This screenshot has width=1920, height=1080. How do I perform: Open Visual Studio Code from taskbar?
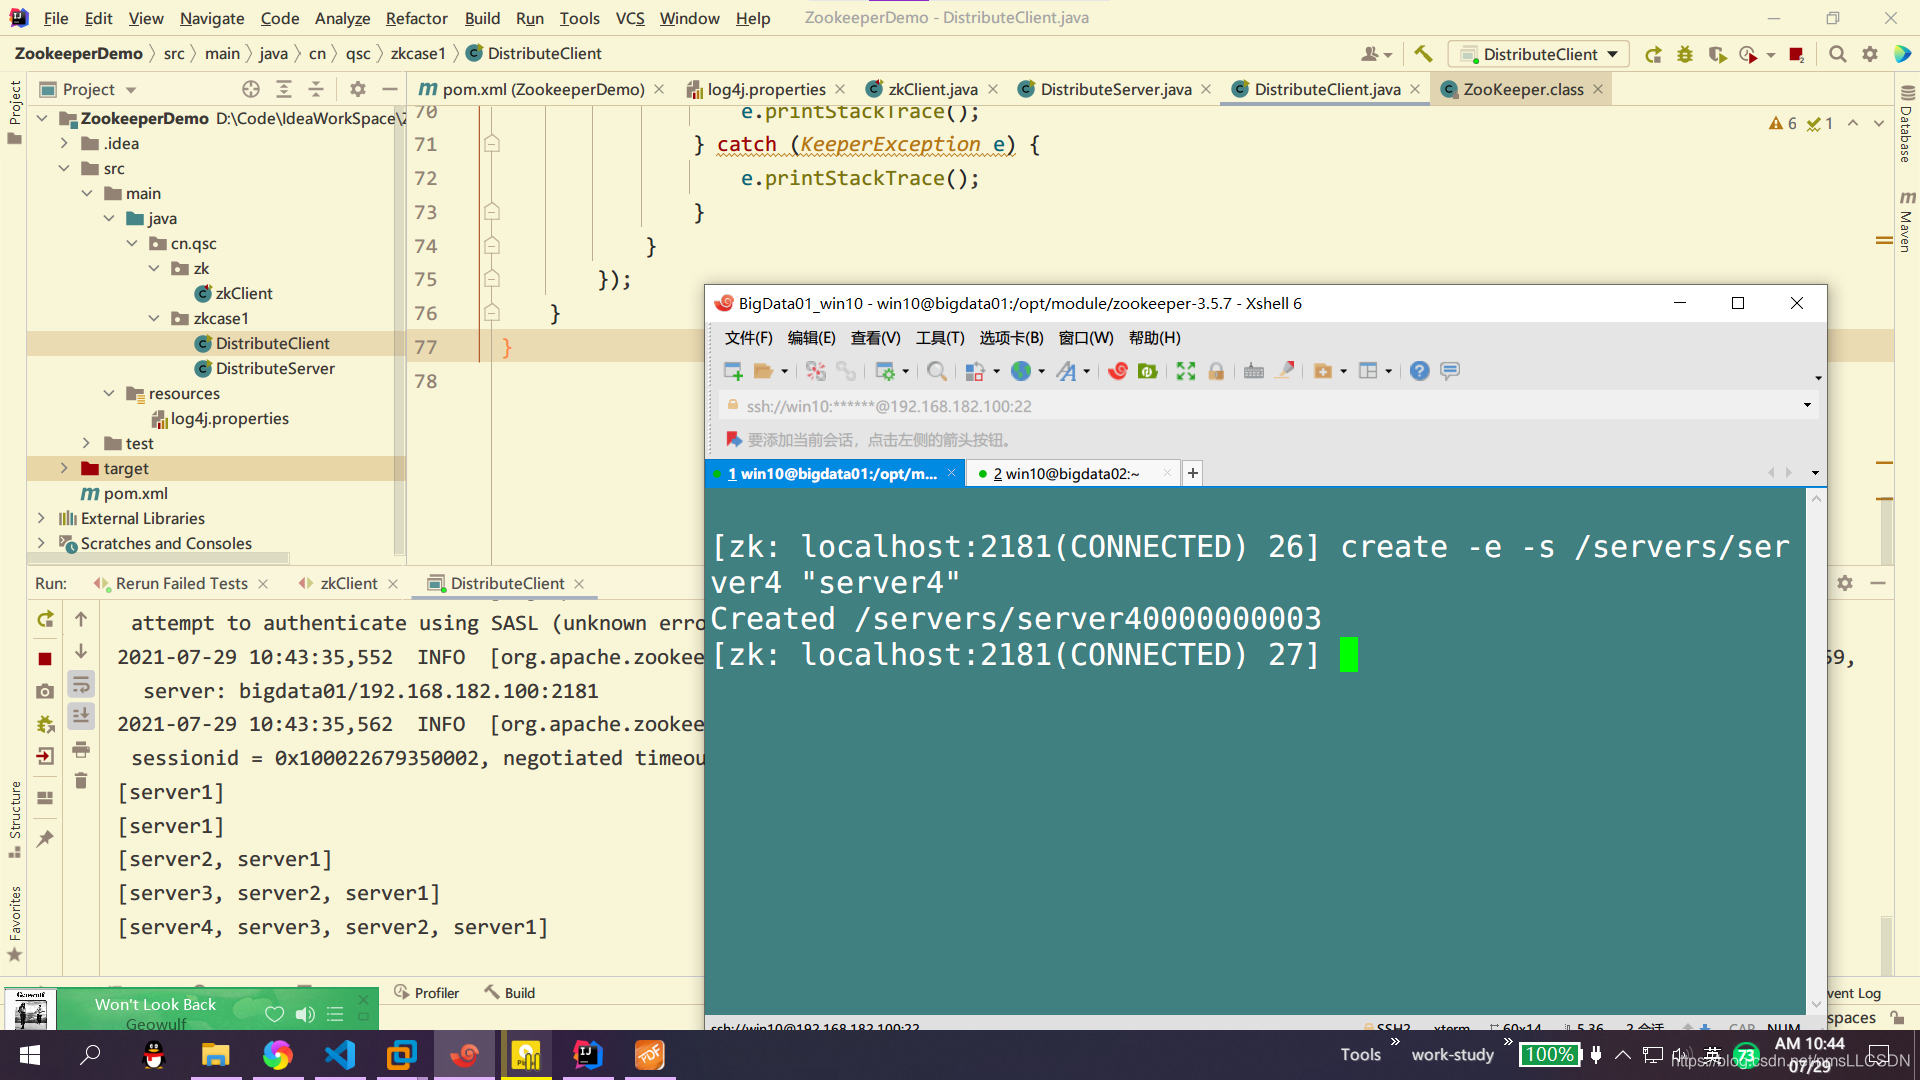340,1054
